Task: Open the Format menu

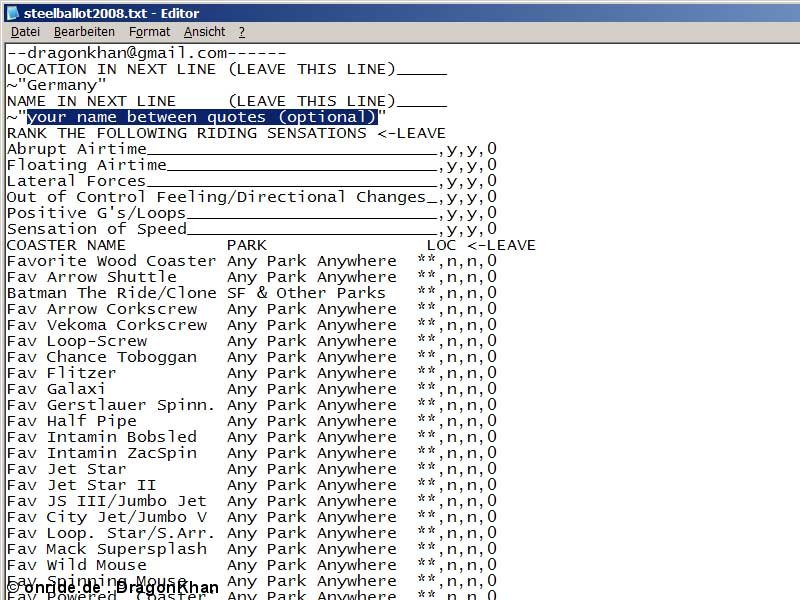Action: pos(149,32)
